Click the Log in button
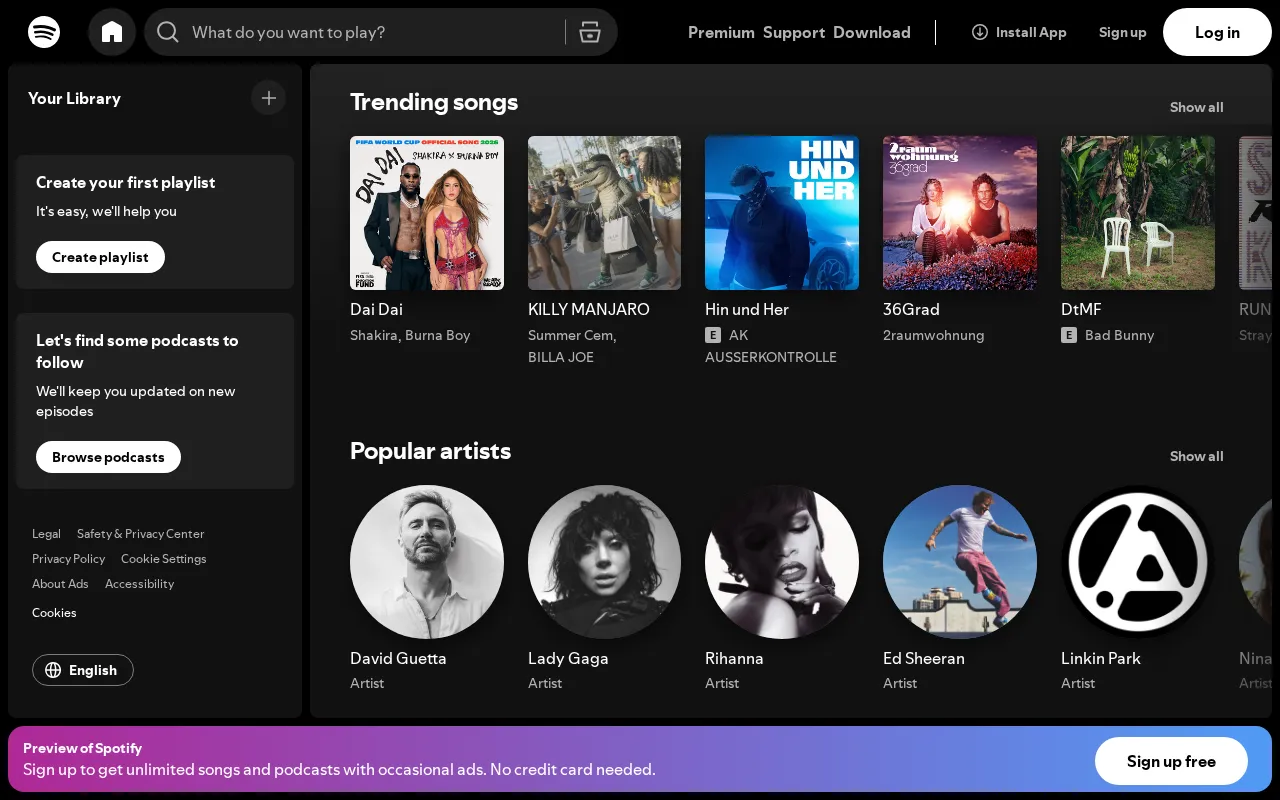 pos(1217,32)
